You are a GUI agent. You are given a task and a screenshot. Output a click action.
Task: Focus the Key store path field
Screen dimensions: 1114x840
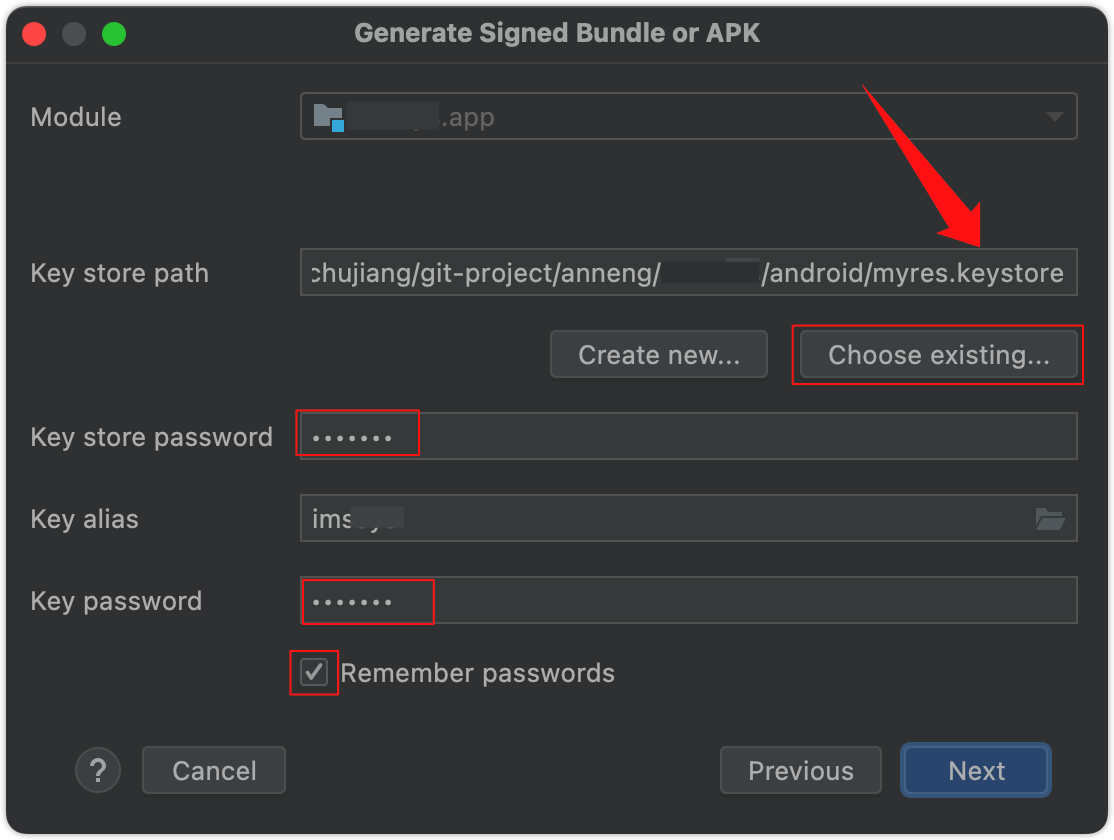(x=688, y=272)
